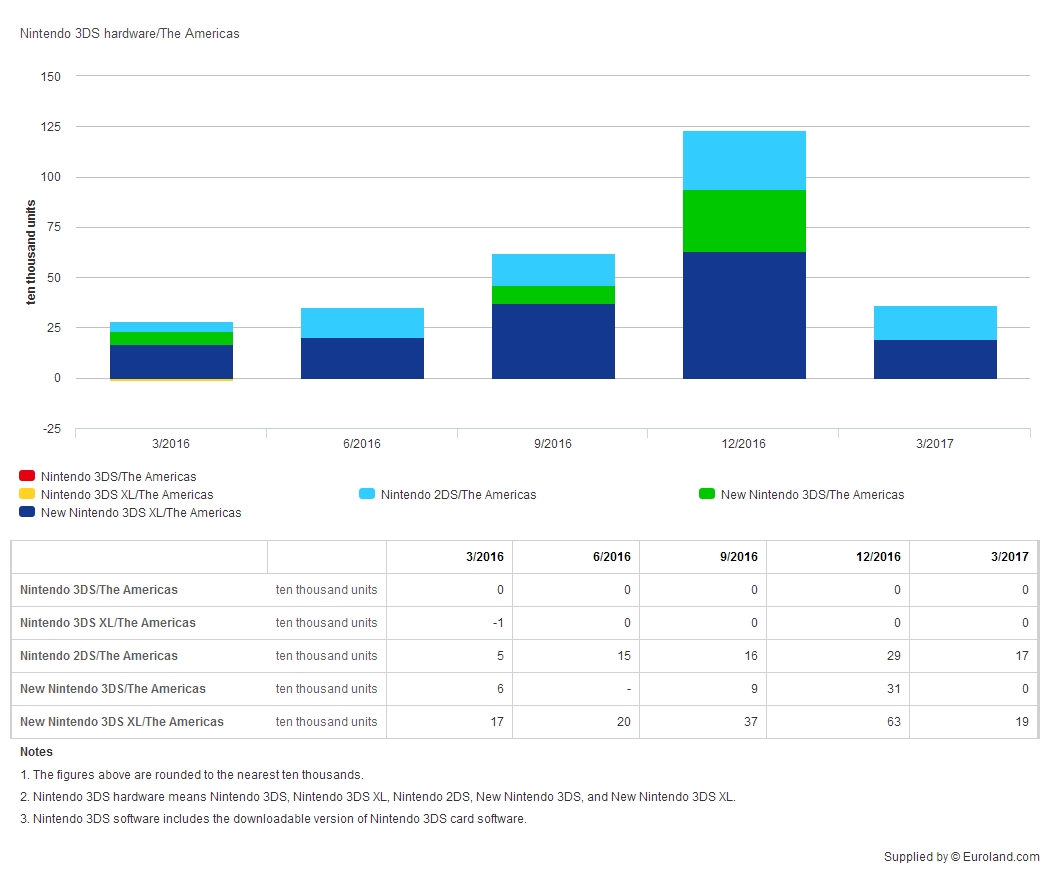Click the 'Notes' heading below the table

(x=36, y=752)
